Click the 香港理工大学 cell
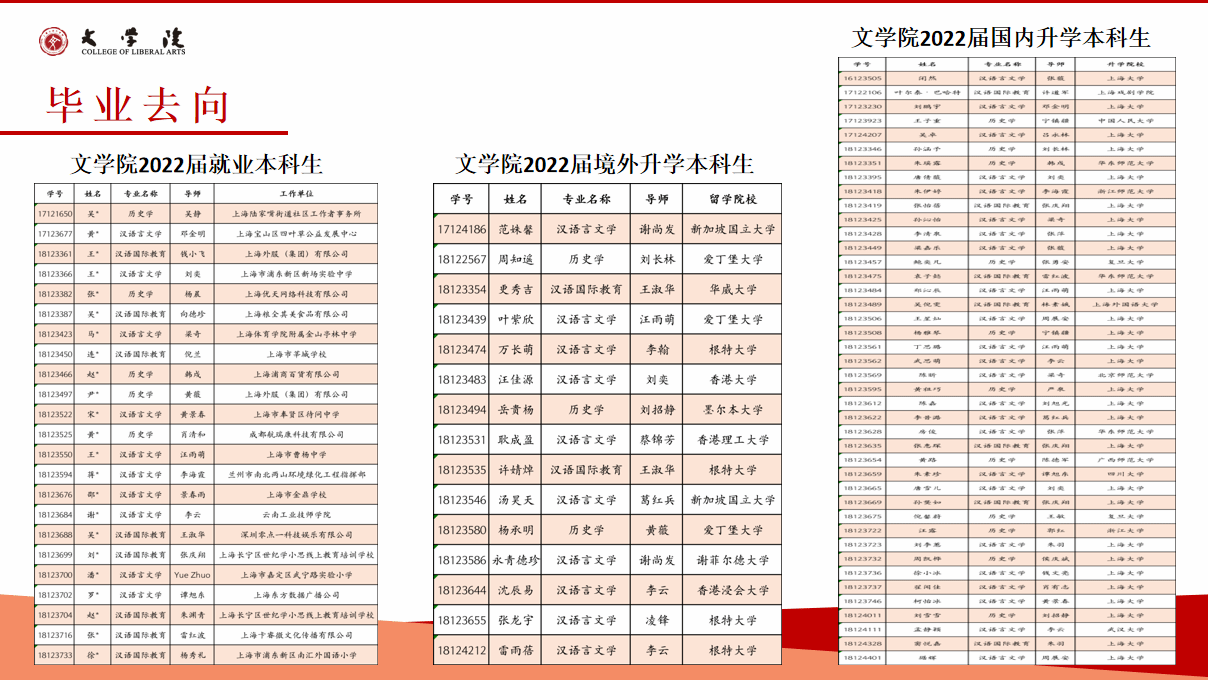Screen dimensions: 1208x680 (x=732, y=440)
